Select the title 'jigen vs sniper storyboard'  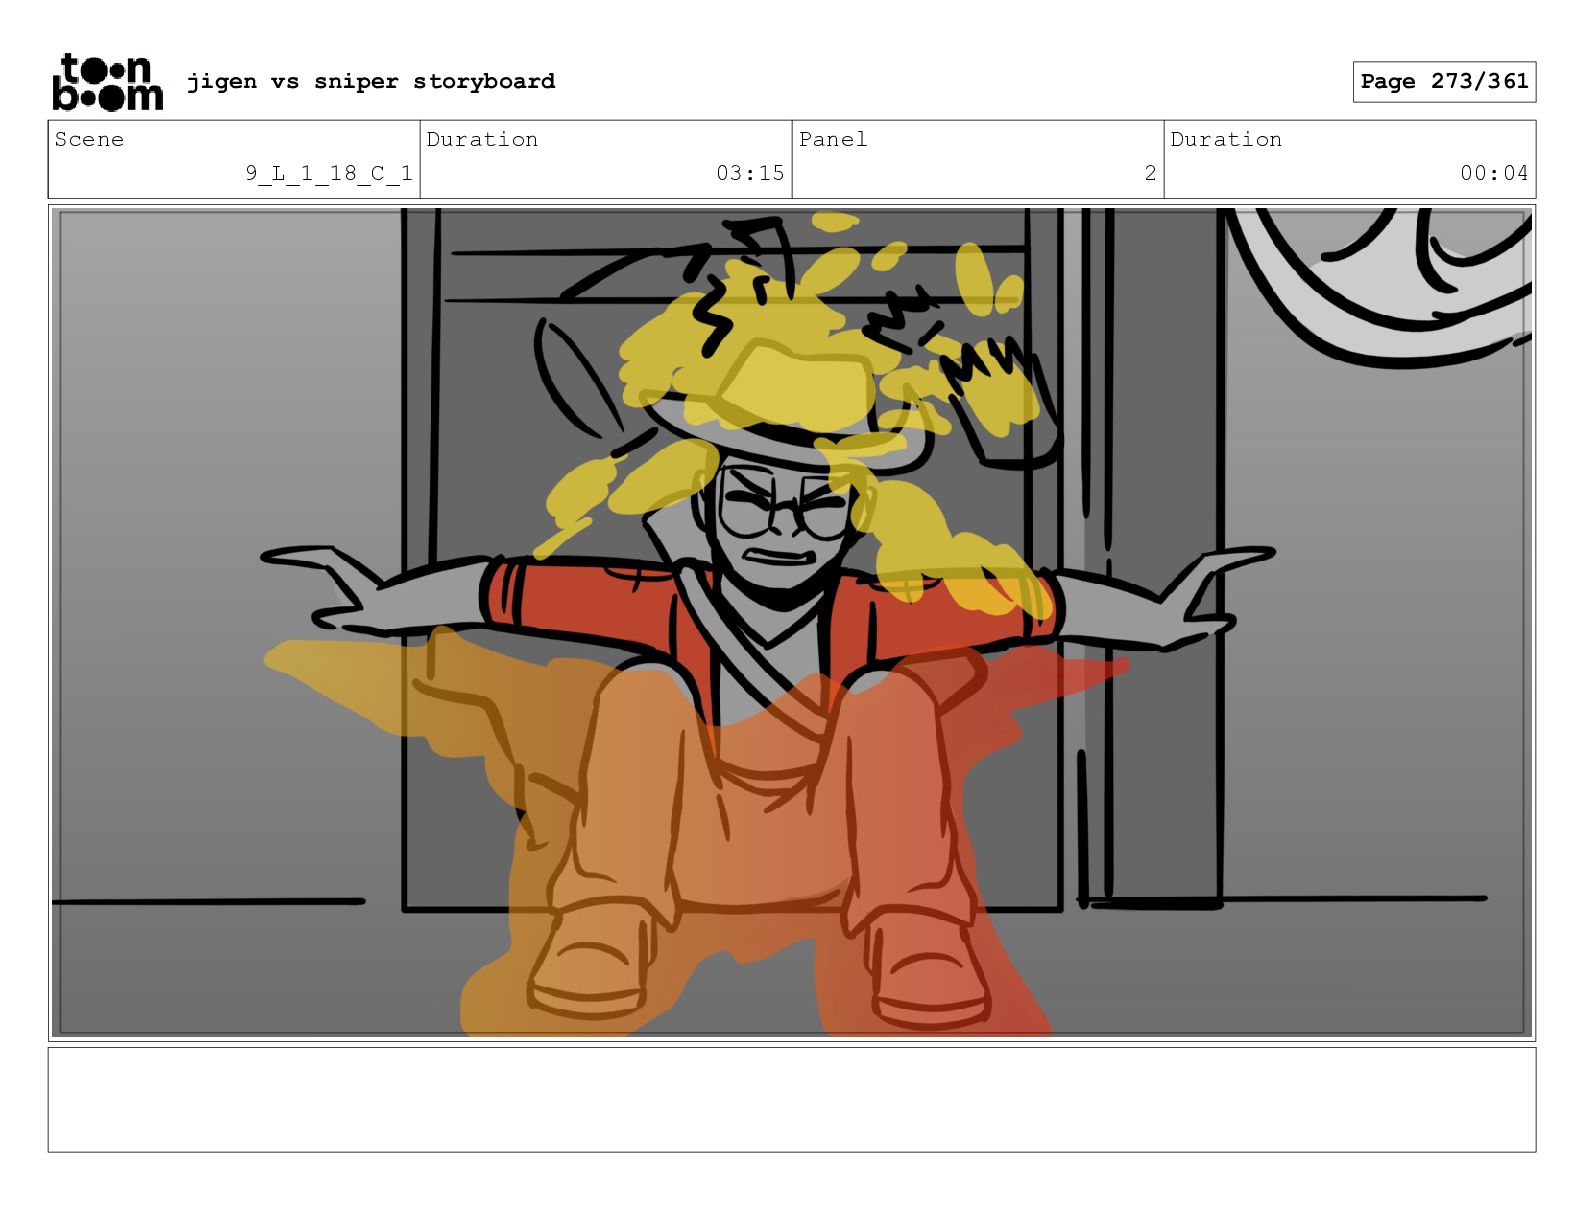[371, 81]
